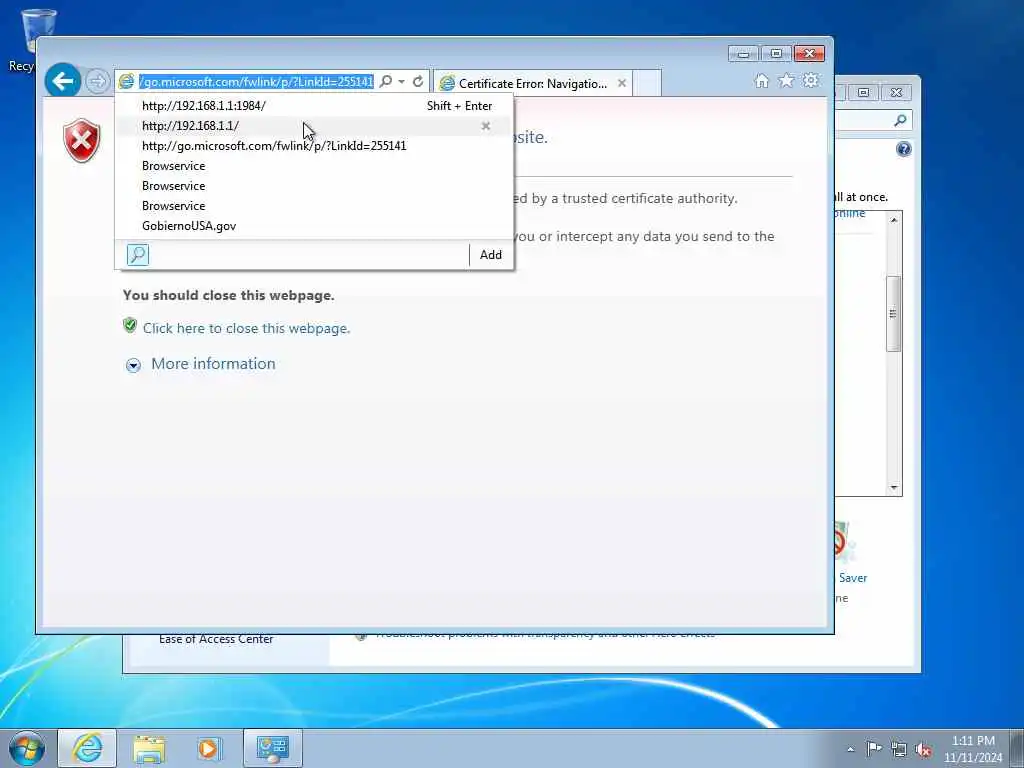Maximize the Internet Explorer window
The width and height of the screenshot is (1024, 768).
point(776,54)
